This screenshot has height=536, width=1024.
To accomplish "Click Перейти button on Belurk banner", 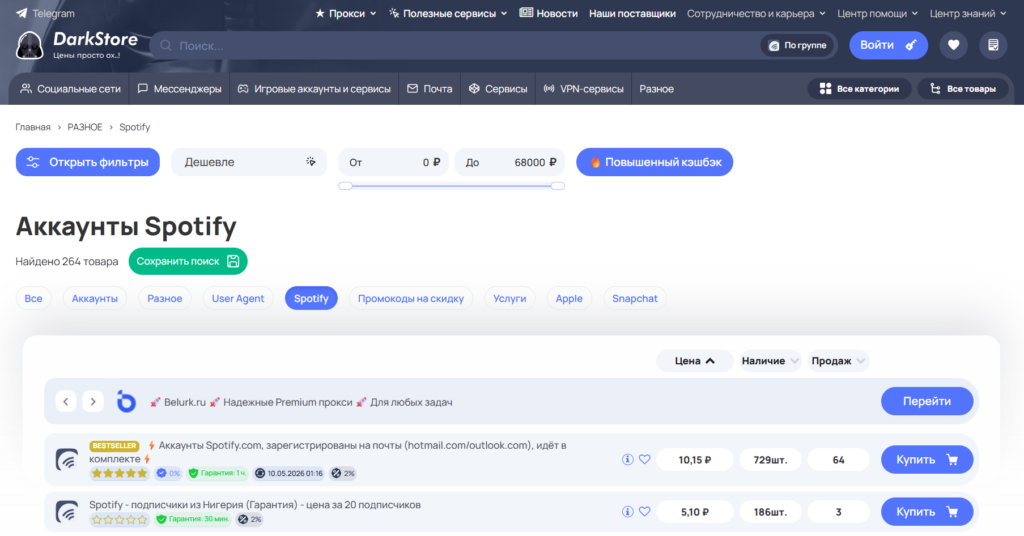I will click(x=927, y=402).
